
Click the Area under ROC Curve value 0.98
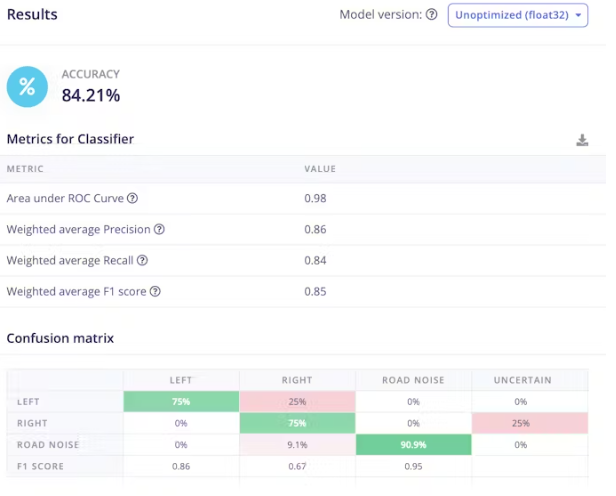click(315, 198)
